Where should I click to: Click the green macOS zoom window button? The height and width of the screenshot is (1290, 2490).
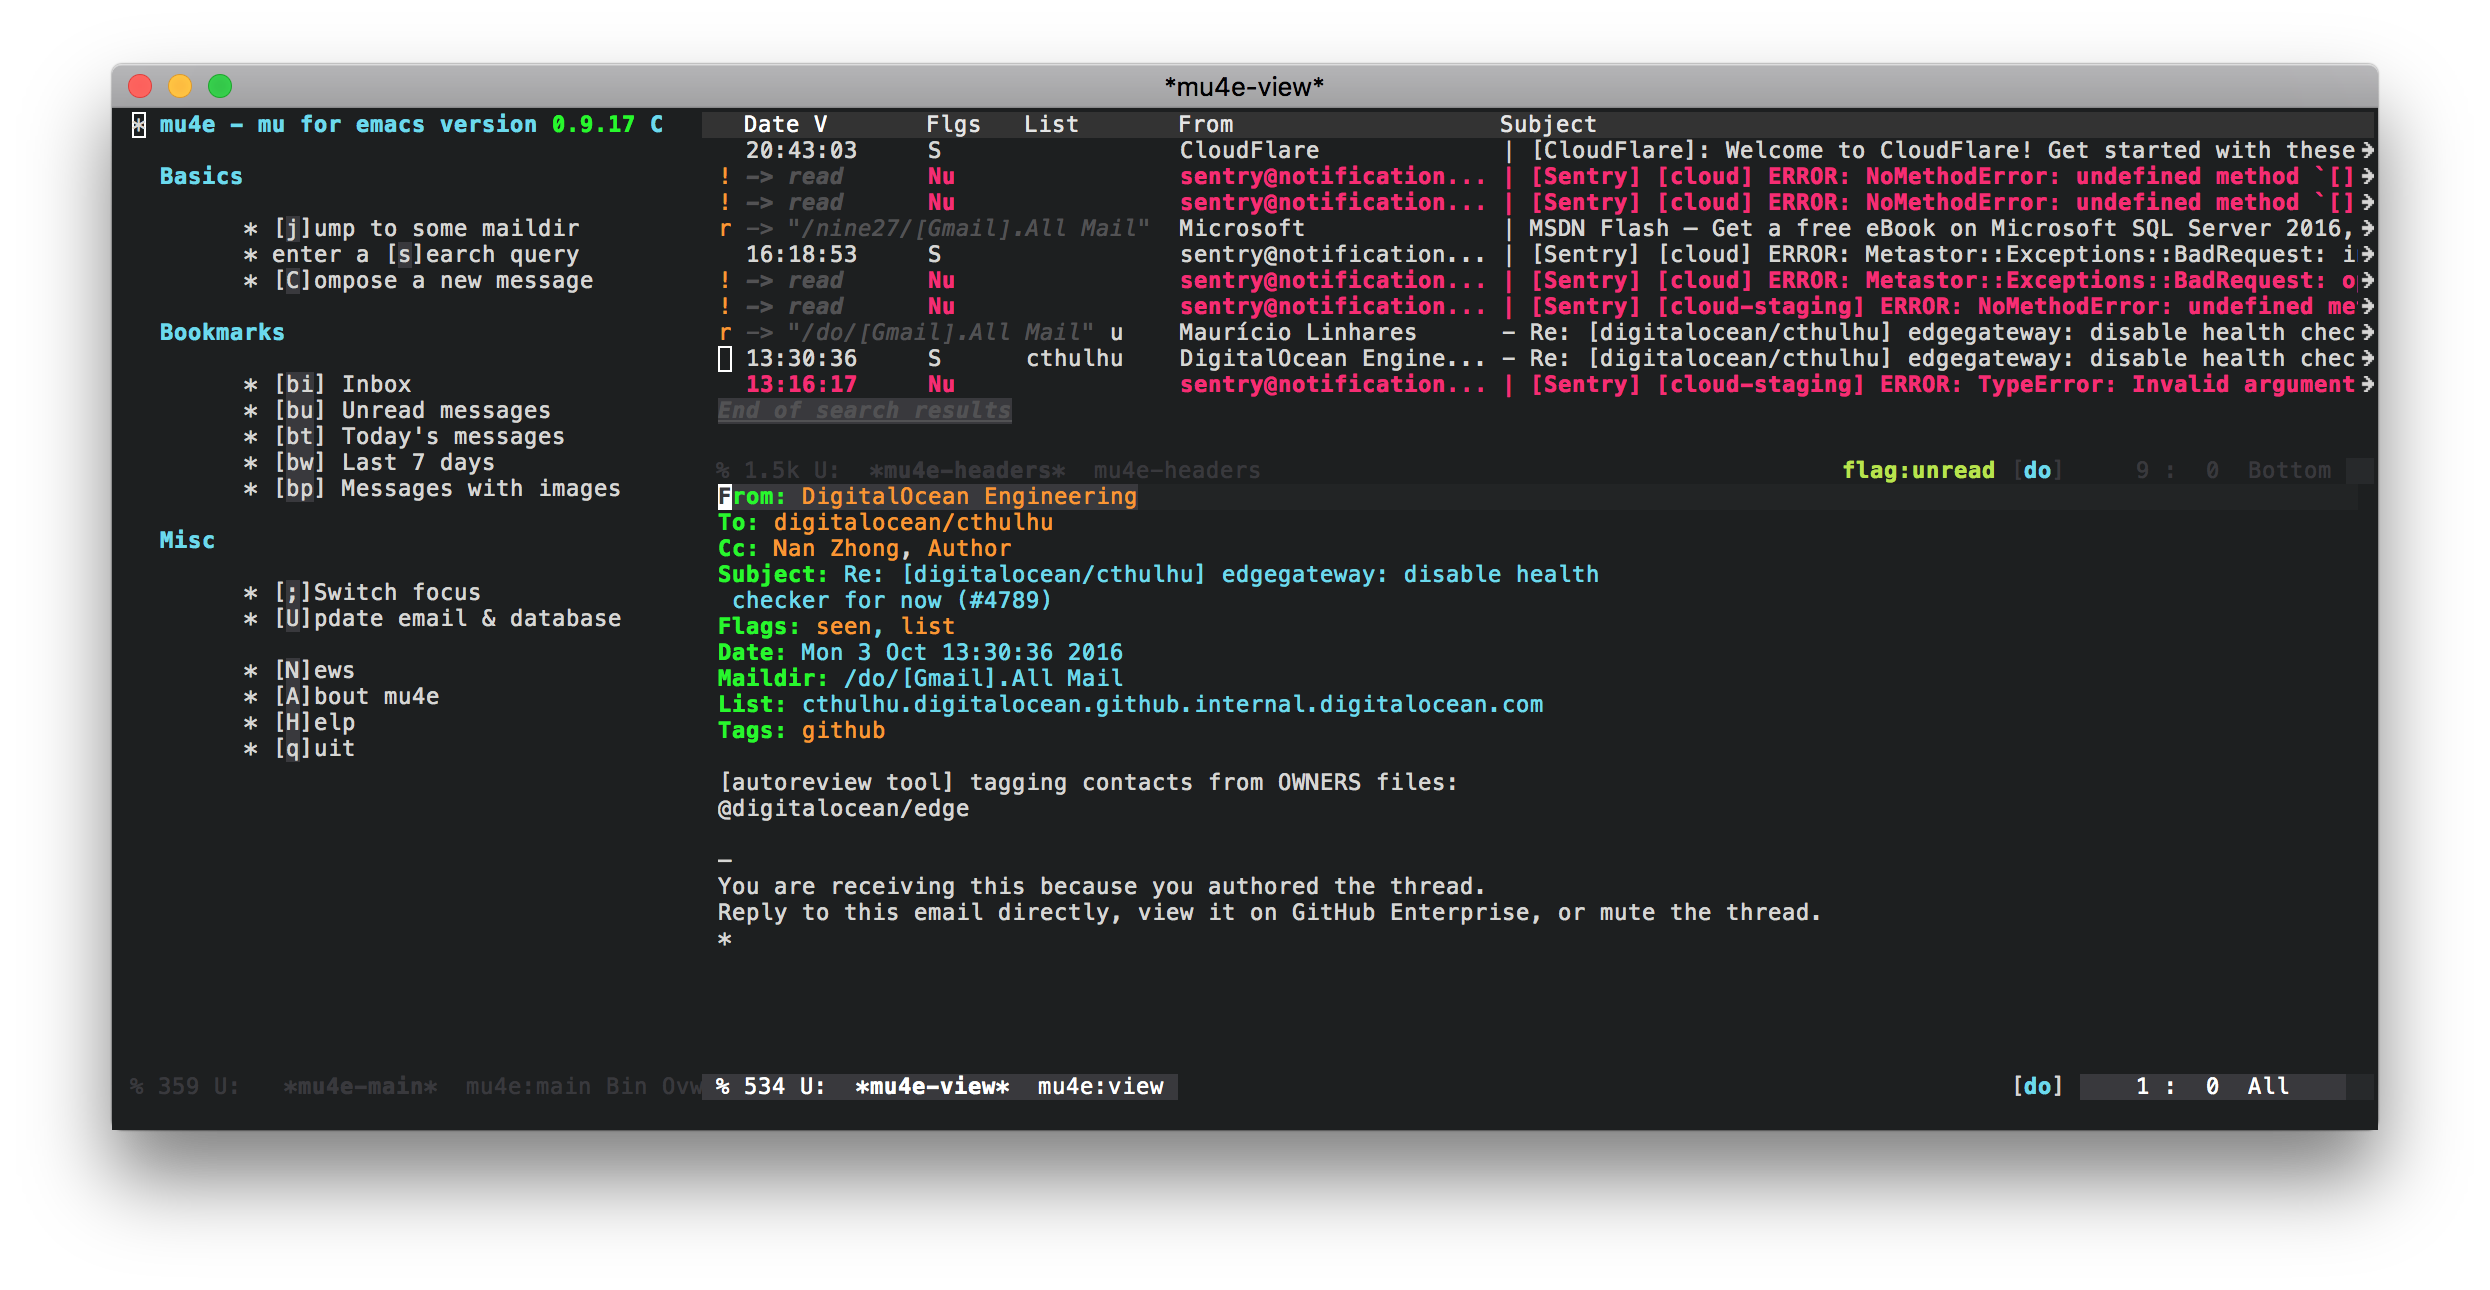[220, 86]
